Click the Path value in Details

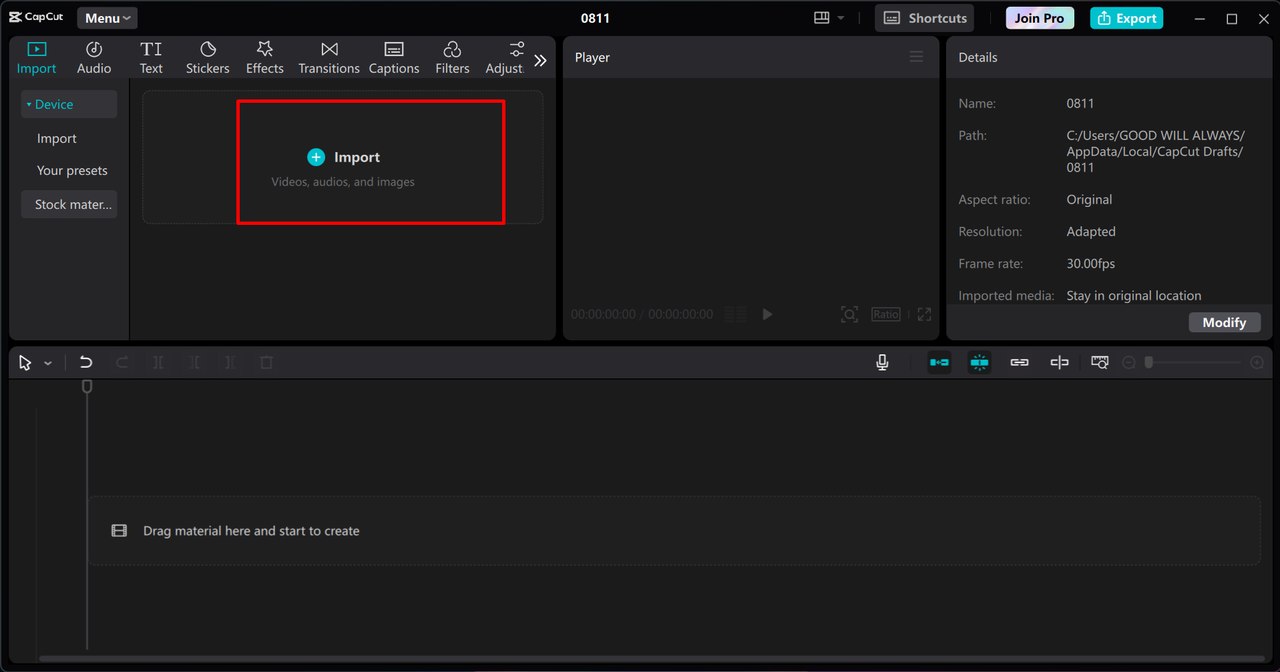[x=1155, y=151]
